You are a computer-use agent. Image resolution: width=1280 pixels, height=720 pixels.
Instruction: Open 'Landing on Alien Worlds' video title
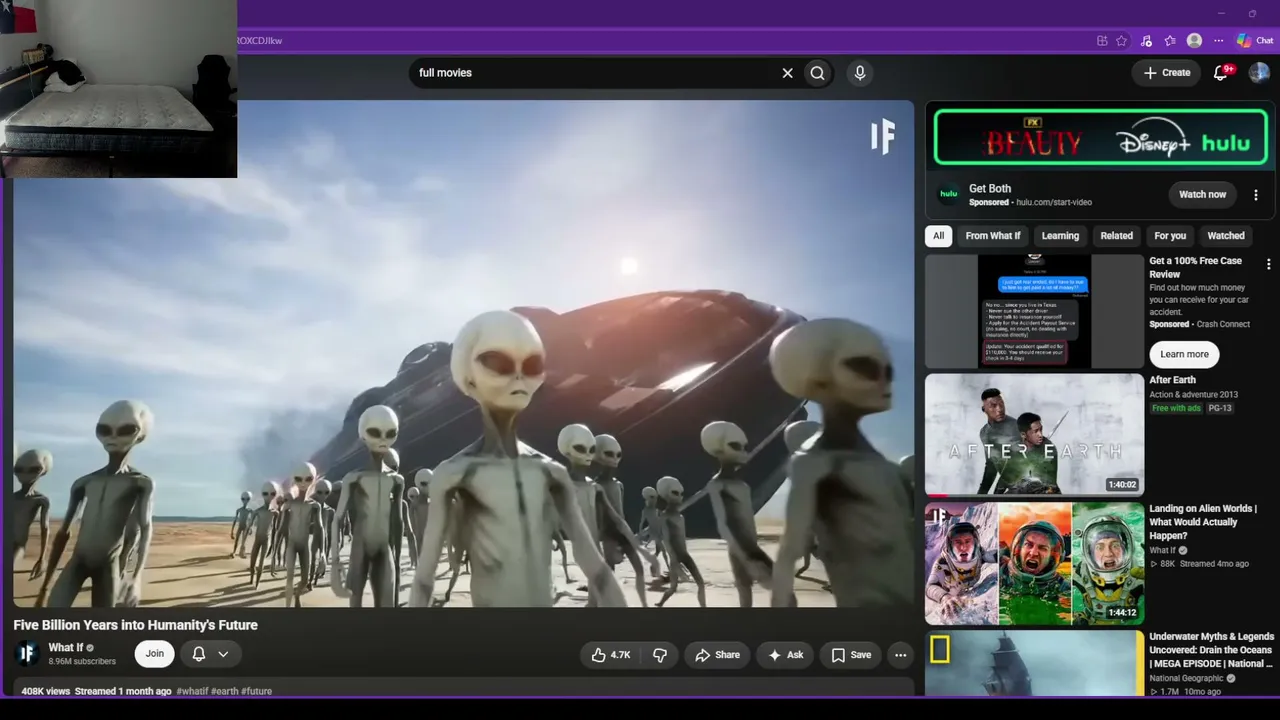point(1203,522)
